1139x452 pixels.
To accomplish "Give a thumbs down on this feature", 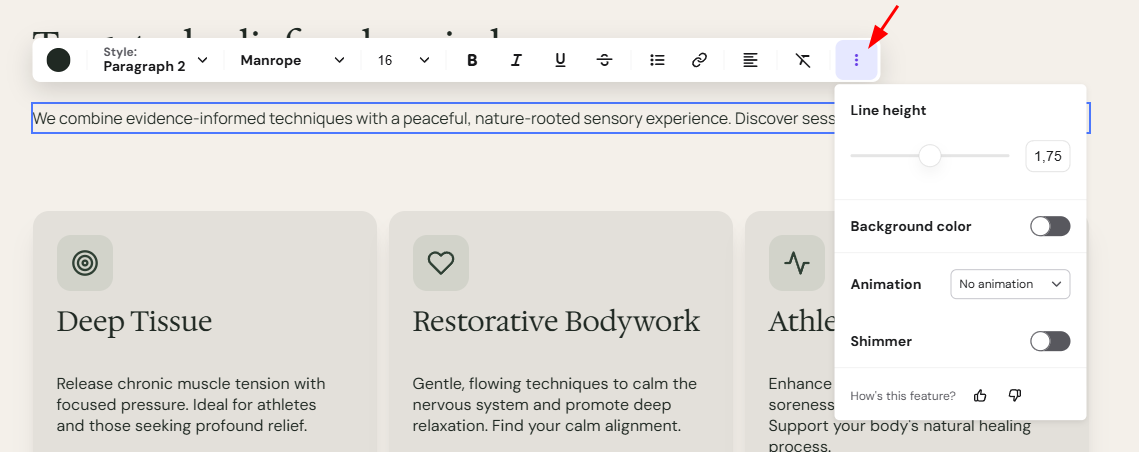I will tap(1016, 395).
